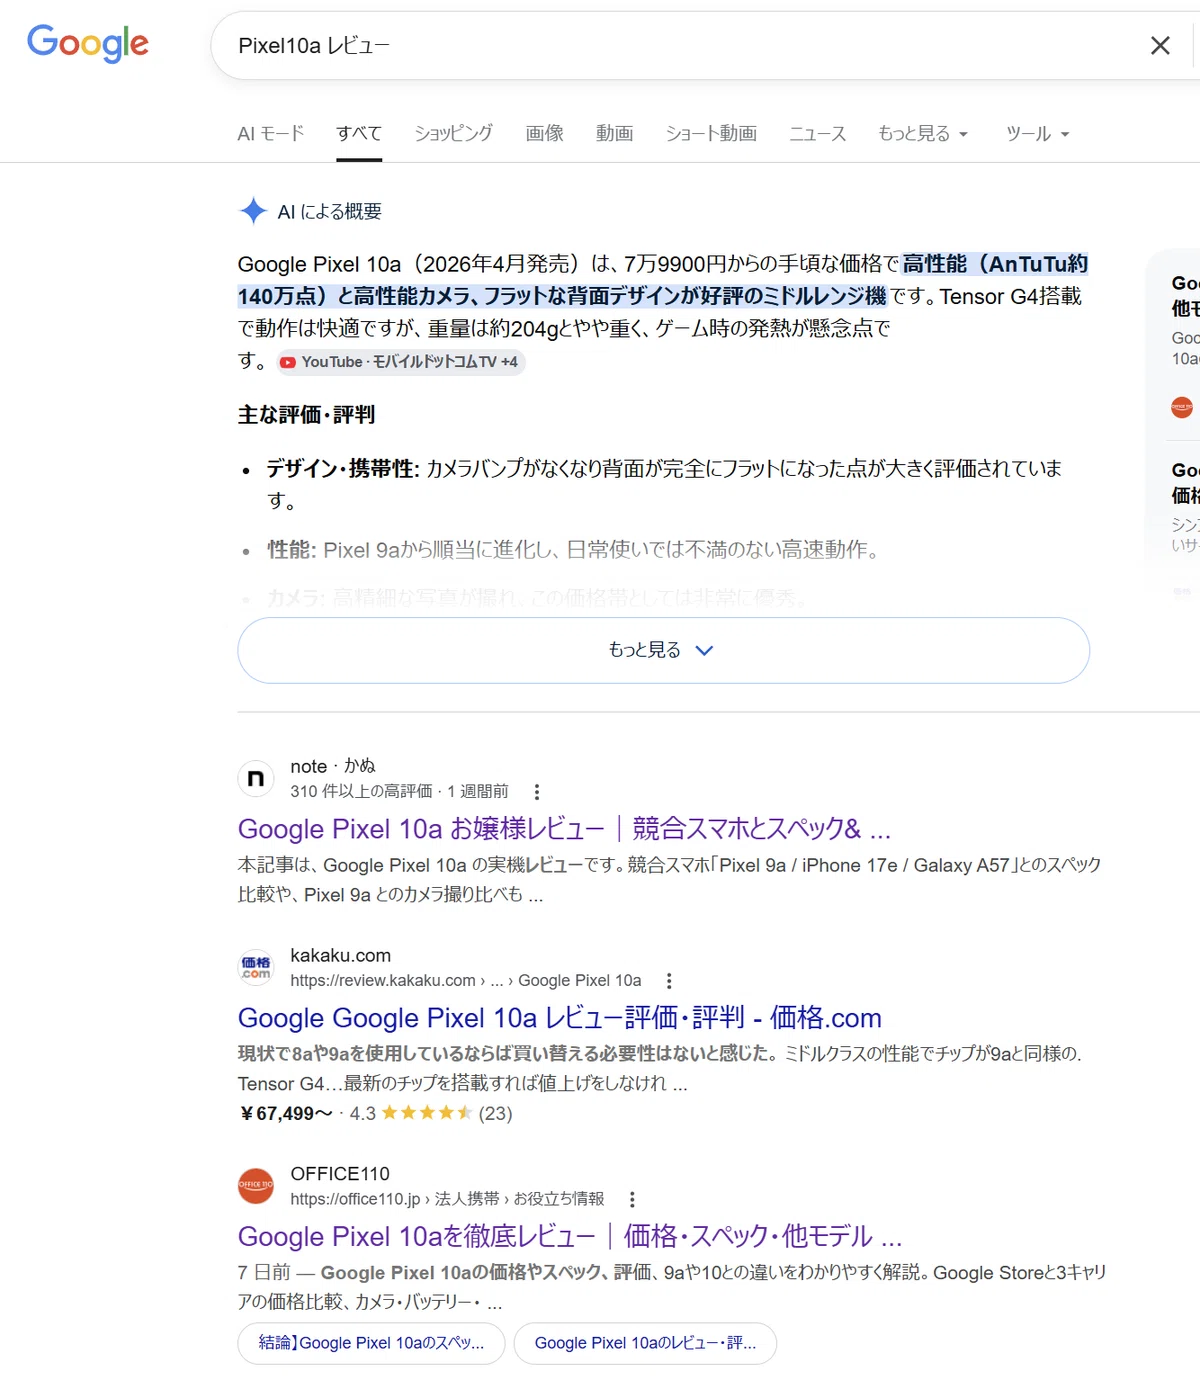Open the ニュース tab
The height and width of the screenshot is (1380, 1200).
pos(817,133)
